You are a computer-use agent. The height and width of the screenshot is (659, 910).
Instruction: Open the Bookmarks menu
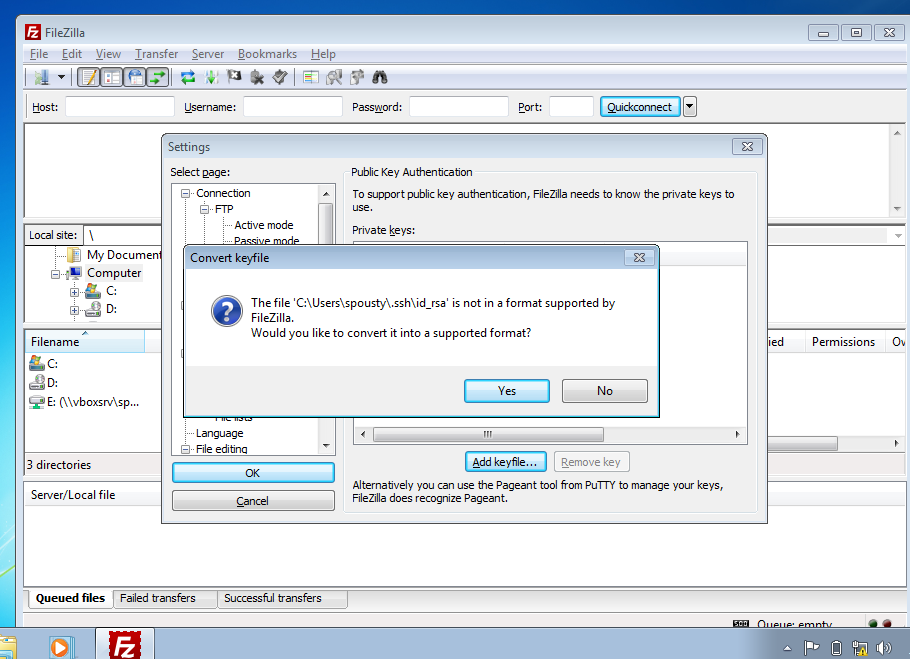tap(267, 54)
